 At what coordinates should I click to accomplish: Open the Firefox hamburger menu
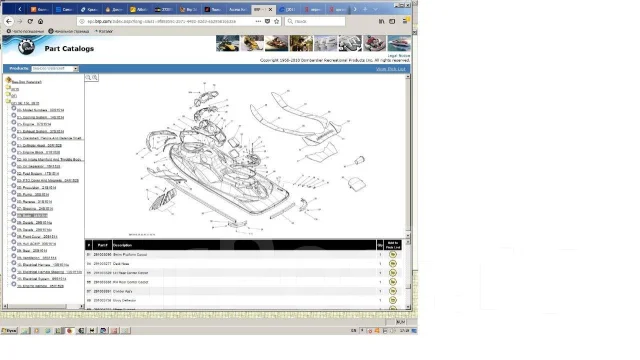[x=405, y=21]
